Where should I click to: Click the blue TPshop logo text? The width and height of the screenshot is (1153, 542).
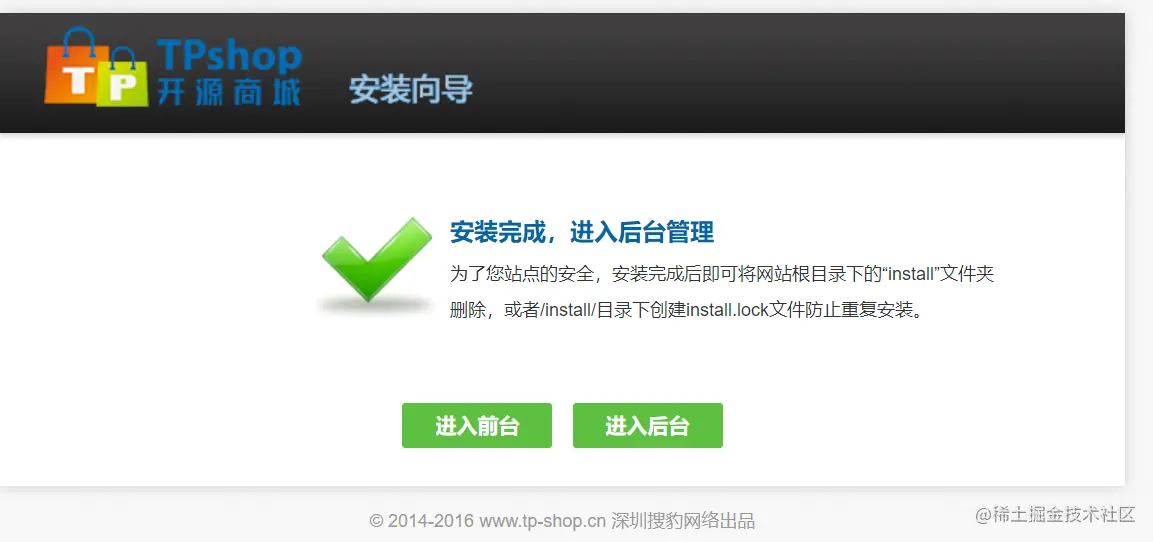click(229, 55)
